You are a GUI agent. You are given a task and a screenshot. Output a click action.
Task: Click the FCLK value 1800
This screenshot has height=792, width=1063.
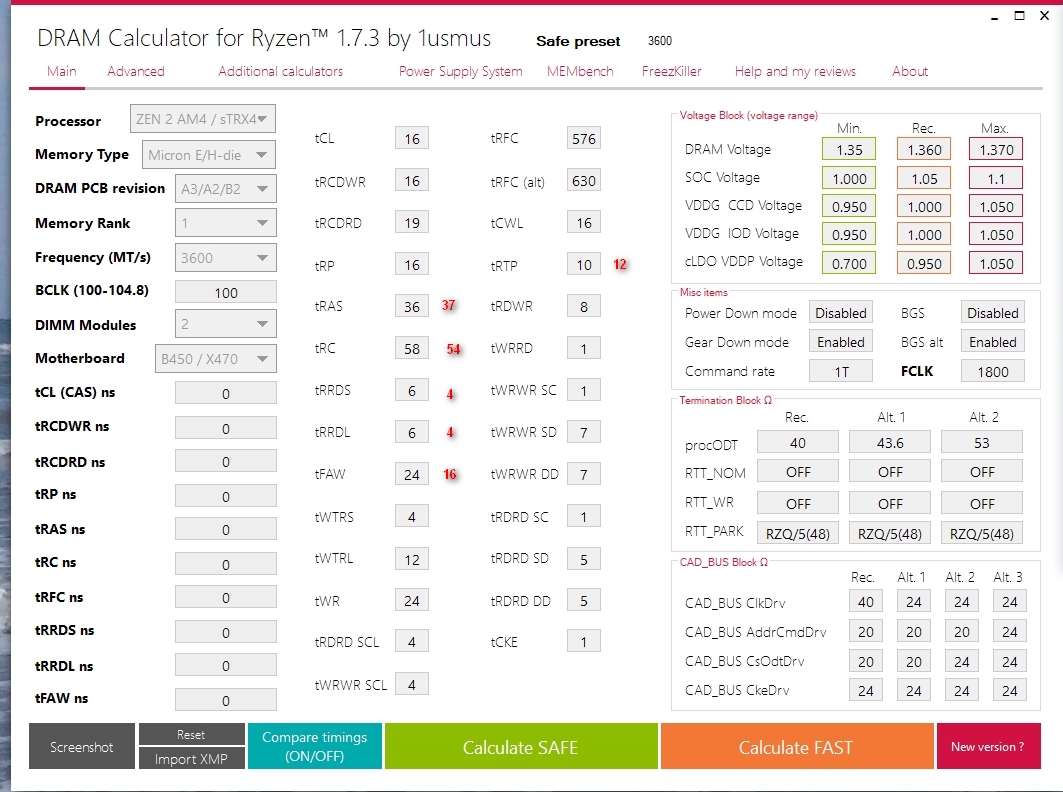[x=992, y=371]
